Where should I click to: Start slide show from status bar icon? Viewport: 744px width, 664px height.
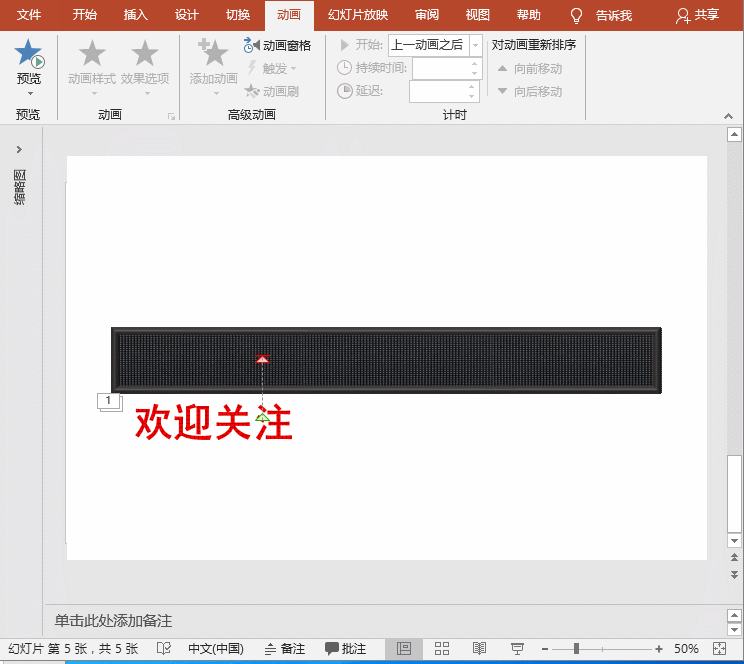coord(517,648)
